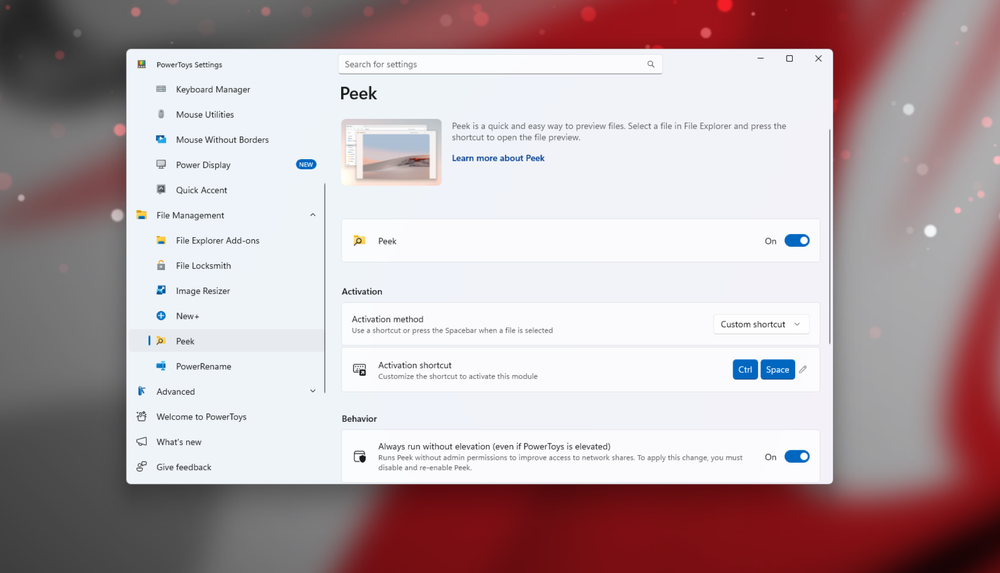Screen dimensions: 1000x573
Task: Click the Activation section heading
Action: tap(362, 292)
